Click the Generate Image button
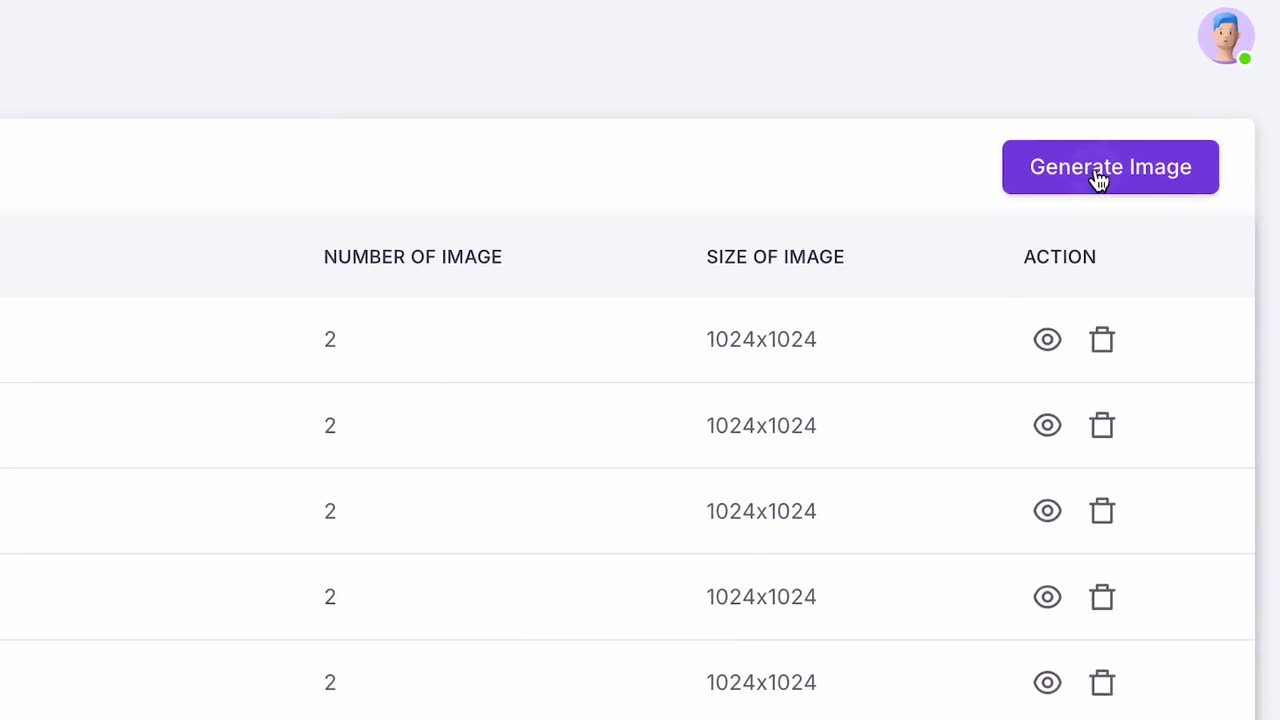This screenshot has height=720, width=1280. coord(1110,167)
